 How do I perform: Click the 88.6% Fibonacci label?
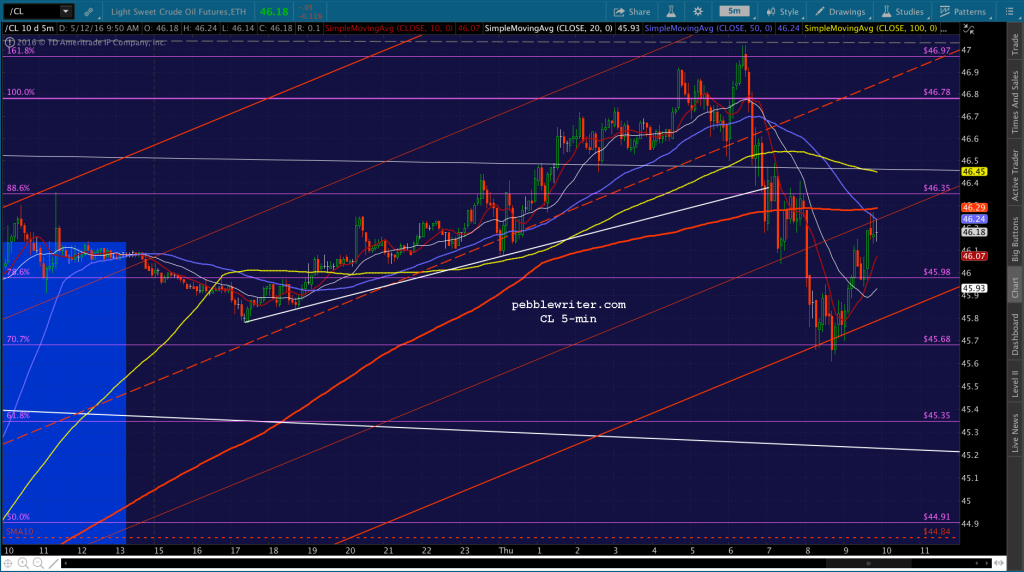[18, 188]
